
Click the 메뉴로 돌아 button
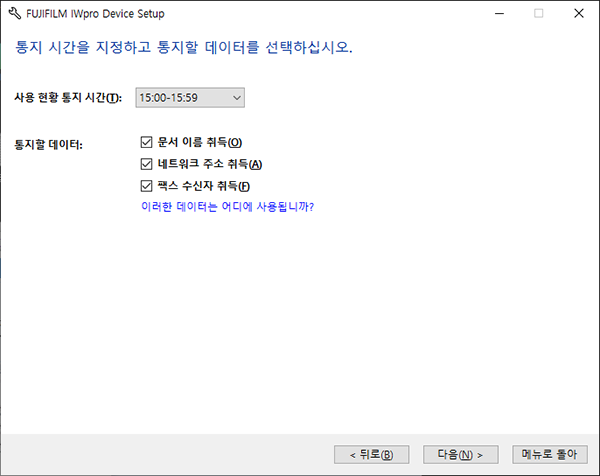(549, 455)
